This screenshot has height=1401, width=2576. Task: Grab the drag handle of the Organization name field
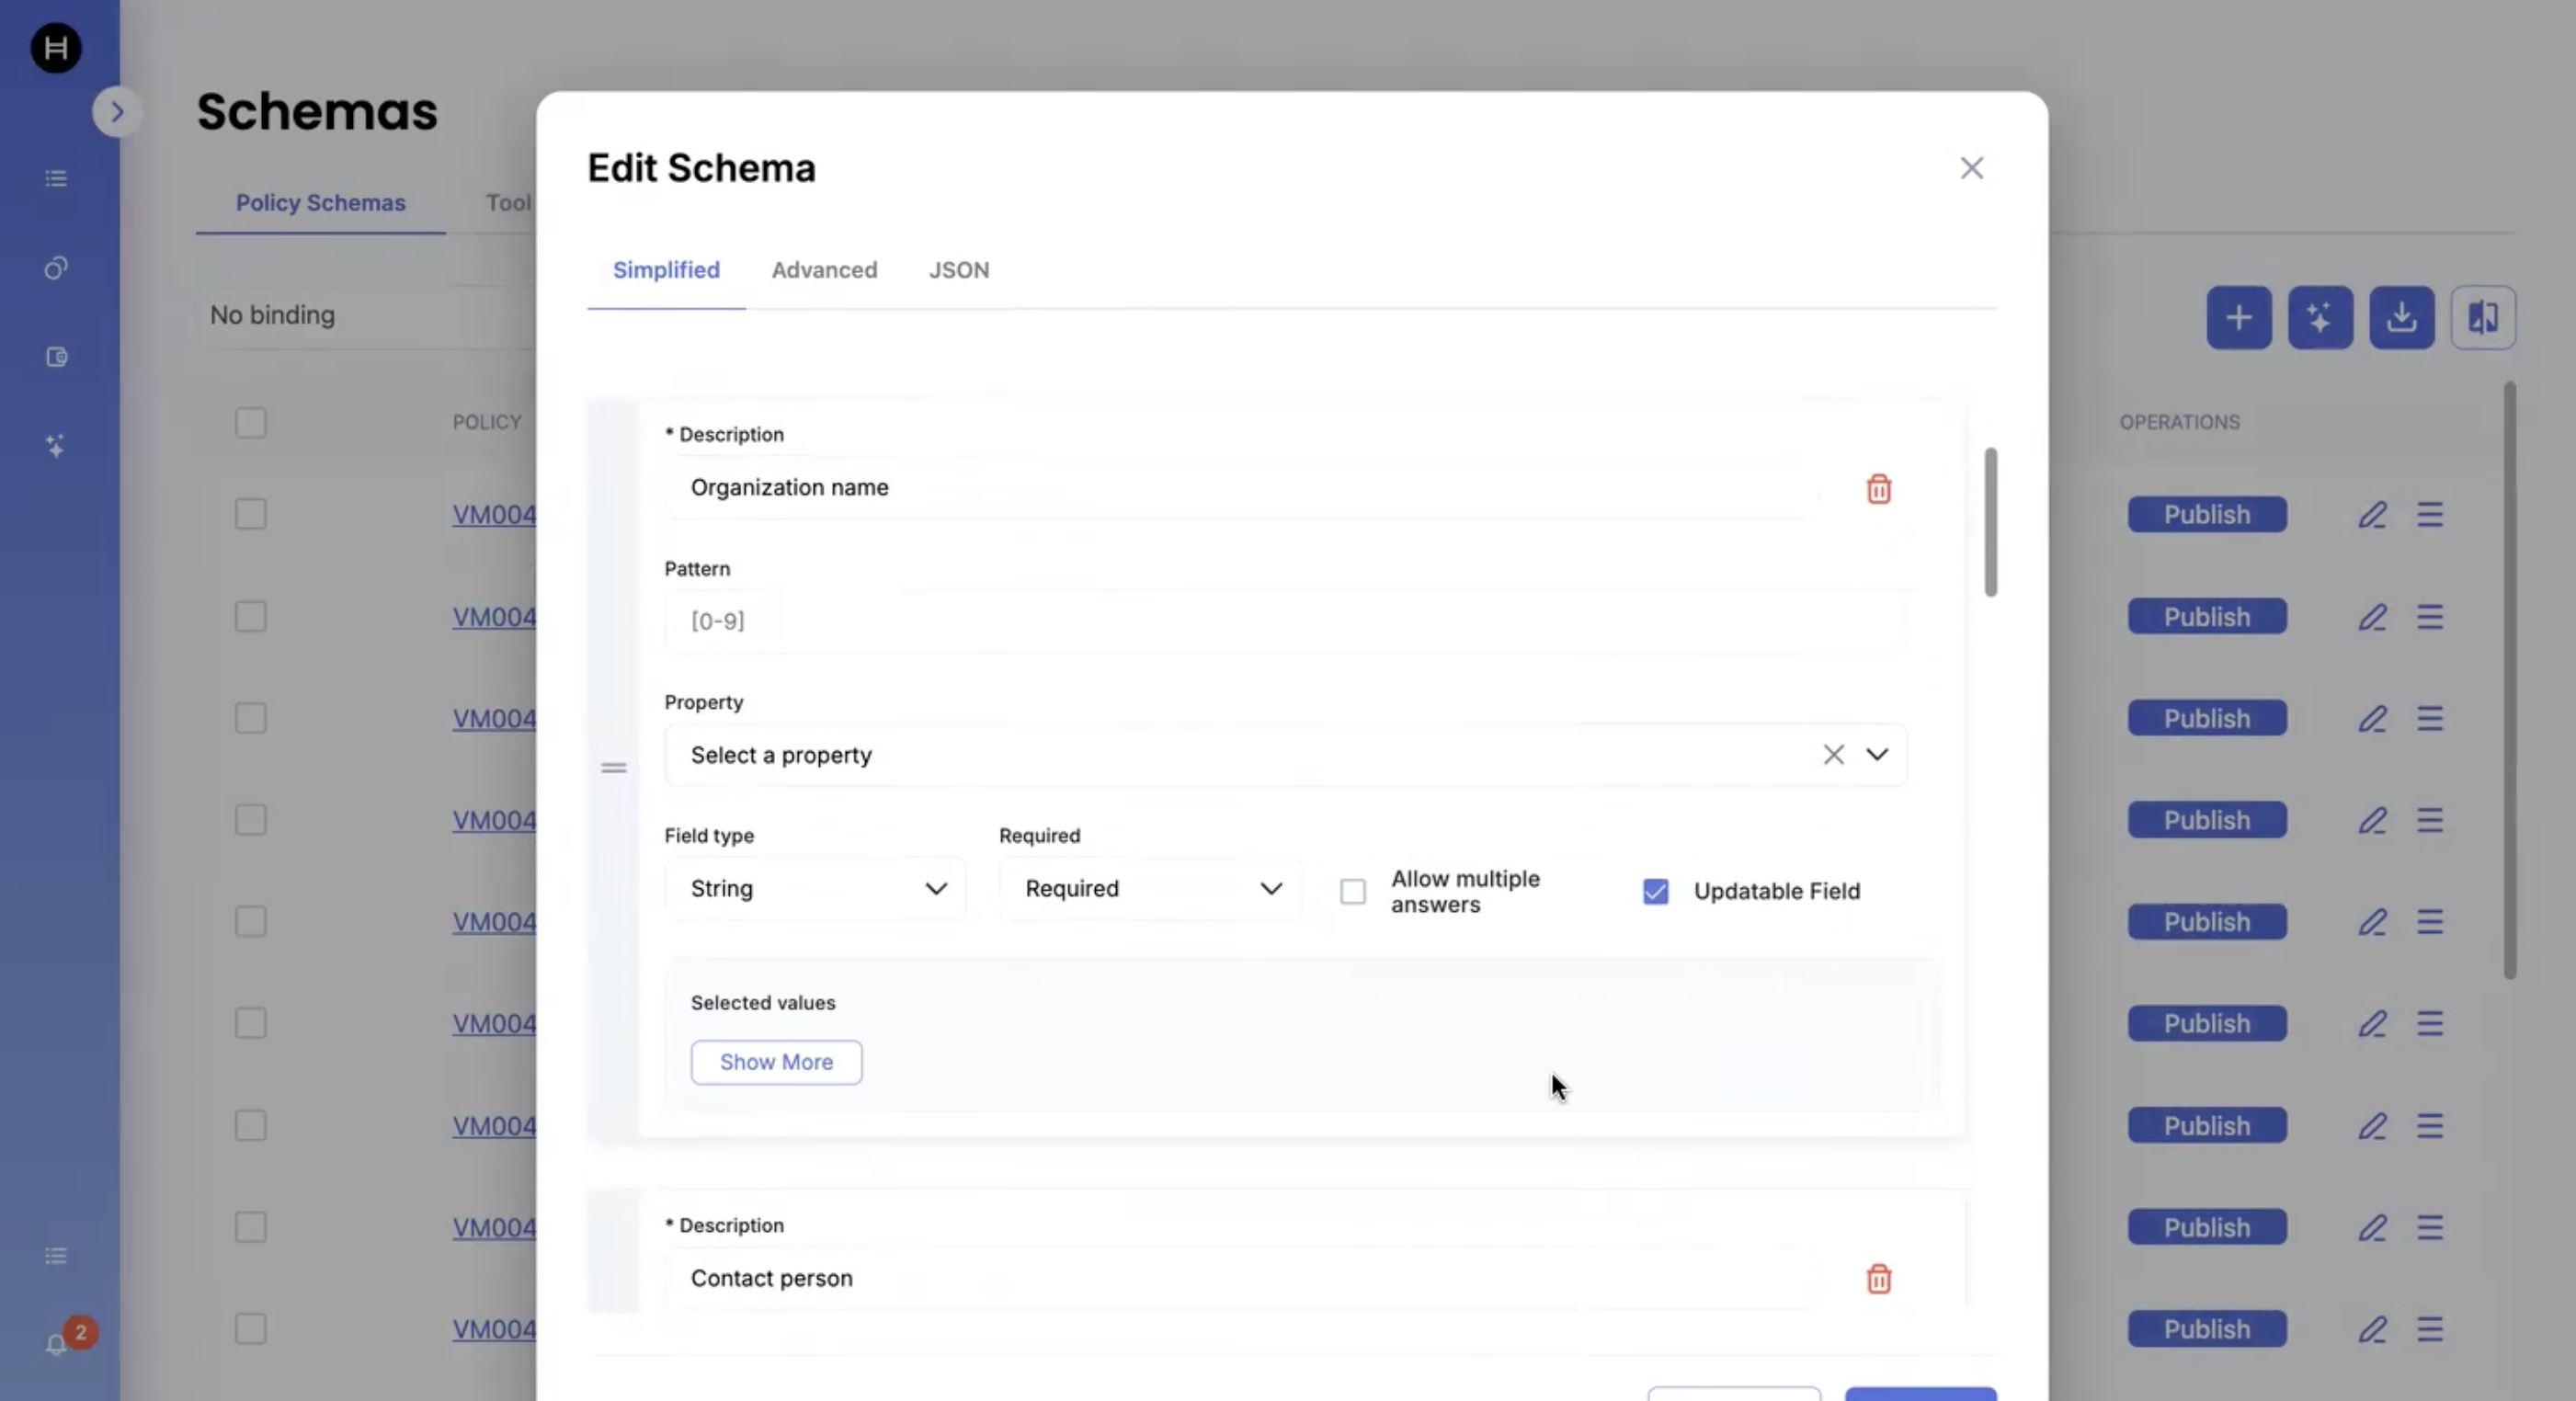(613, 768)
